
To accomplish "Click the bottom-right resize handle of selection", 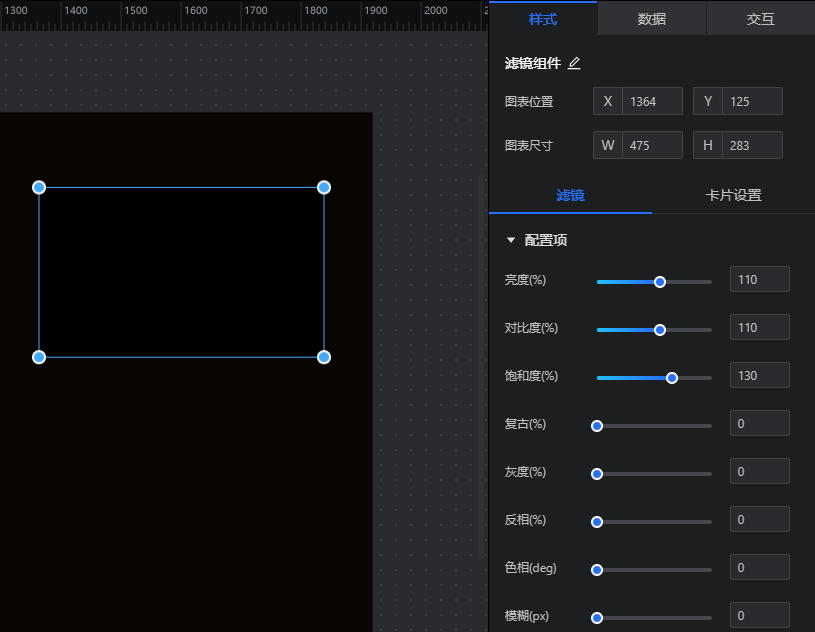I will (x=324, y=357).
